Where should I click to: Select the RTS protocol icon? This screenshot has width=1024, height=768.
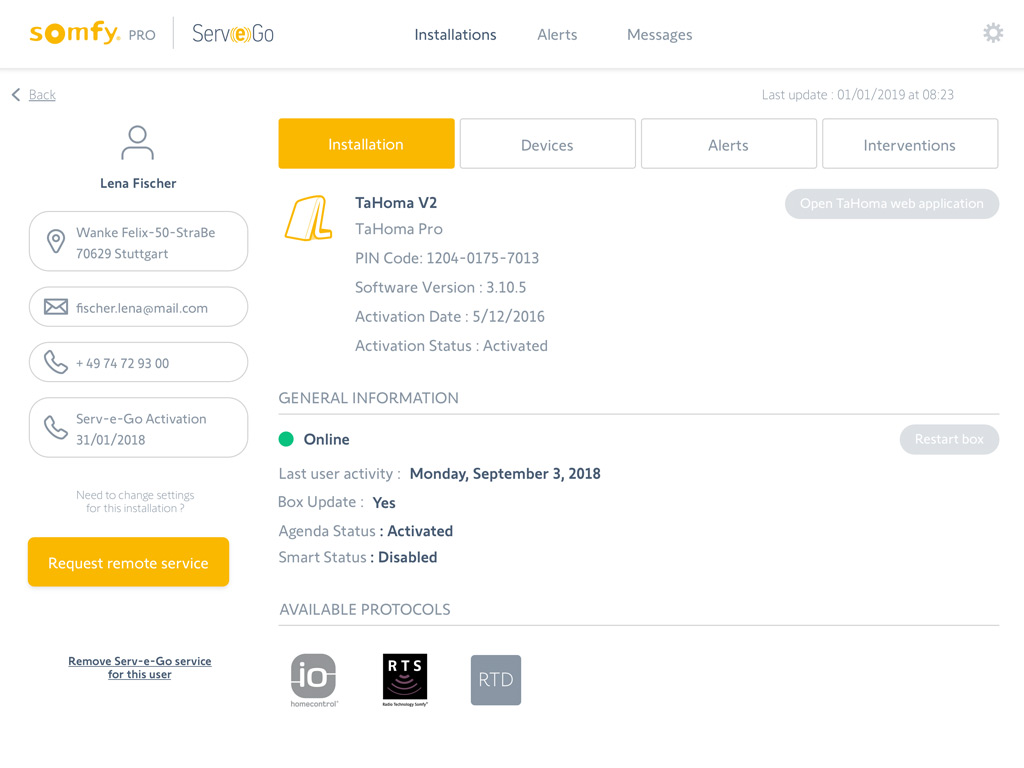[405, 680]
